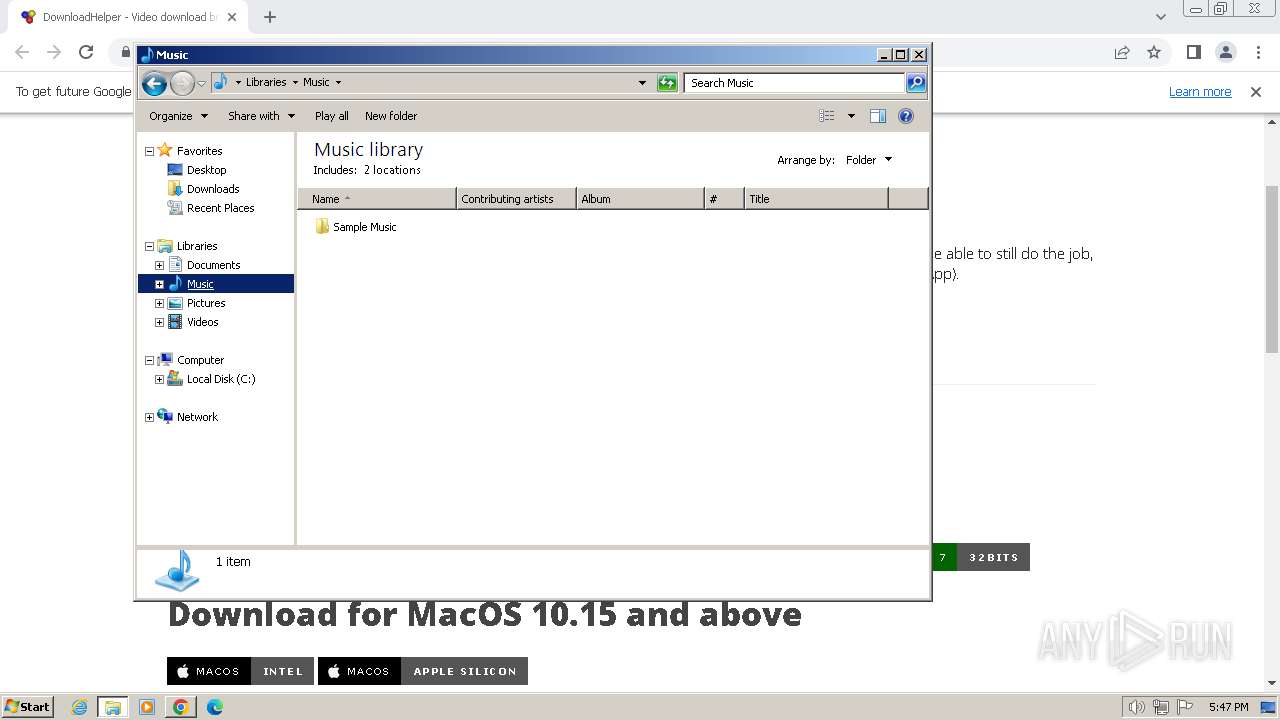Focus the Search Music field

795,83
